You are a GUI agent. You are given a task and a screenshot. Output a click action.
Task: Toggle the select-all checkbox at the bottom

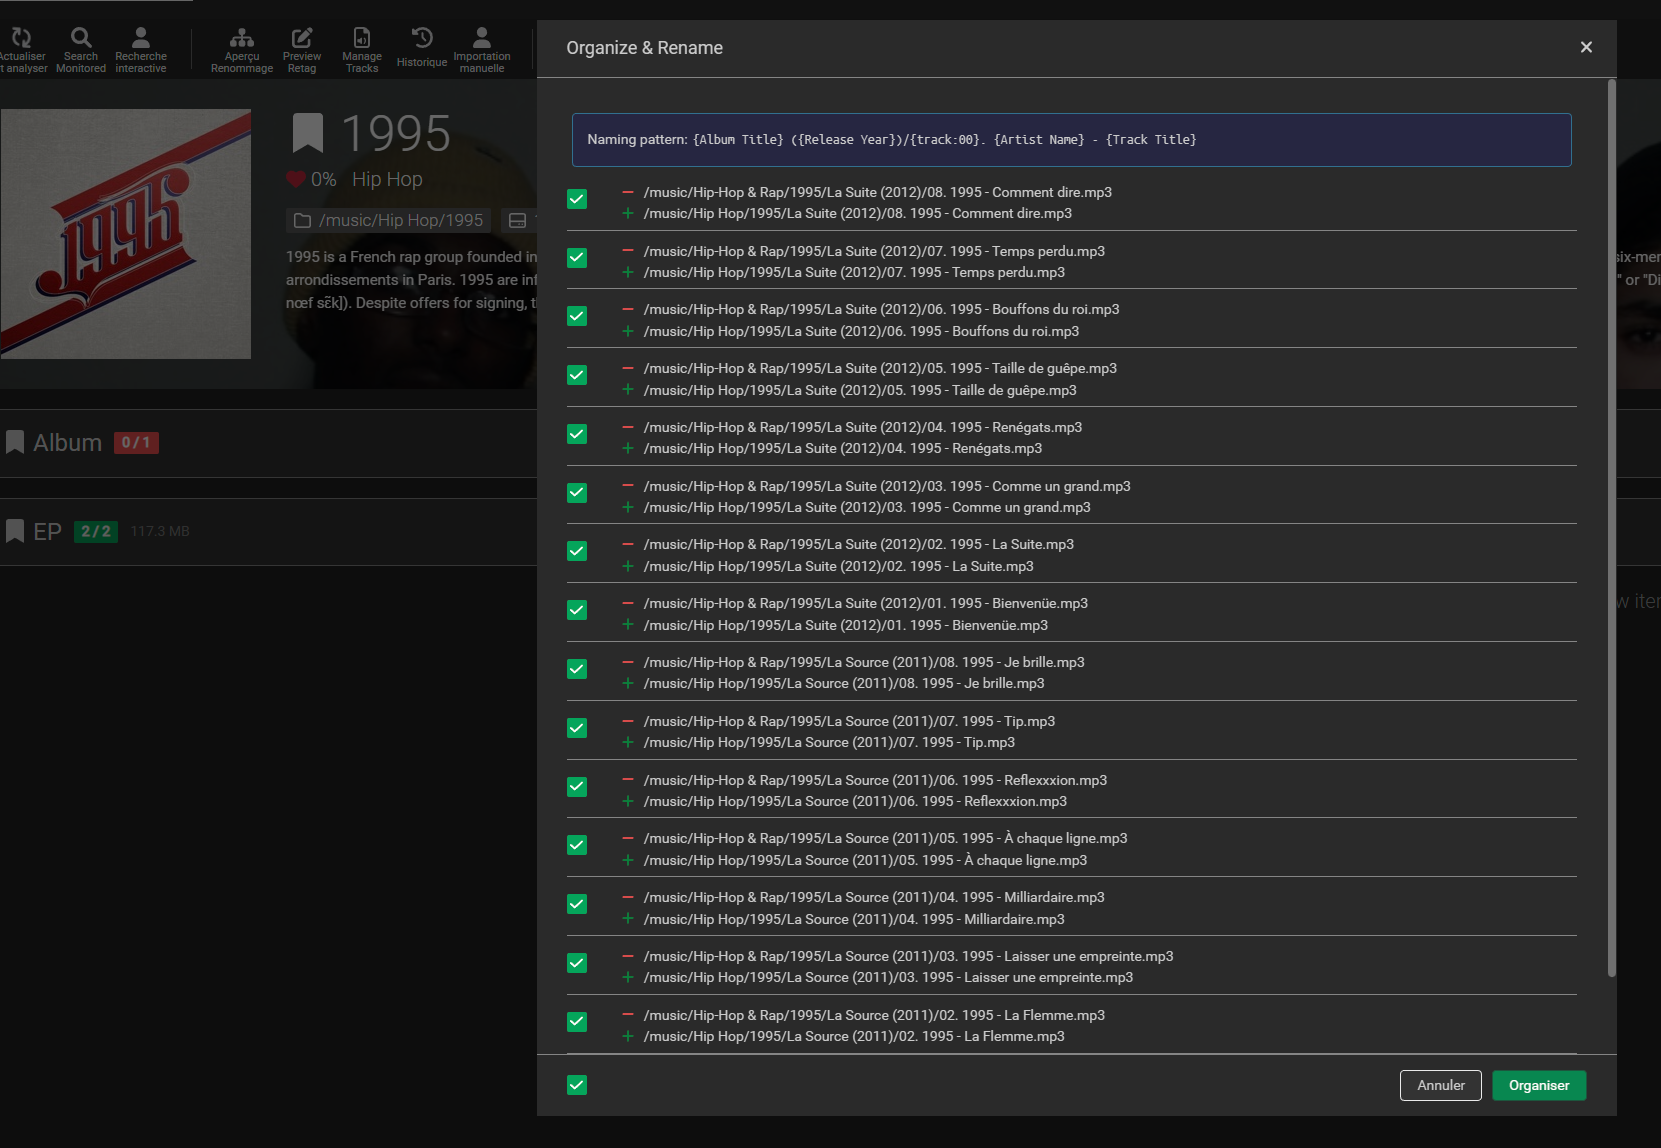tap(577, 1085)
